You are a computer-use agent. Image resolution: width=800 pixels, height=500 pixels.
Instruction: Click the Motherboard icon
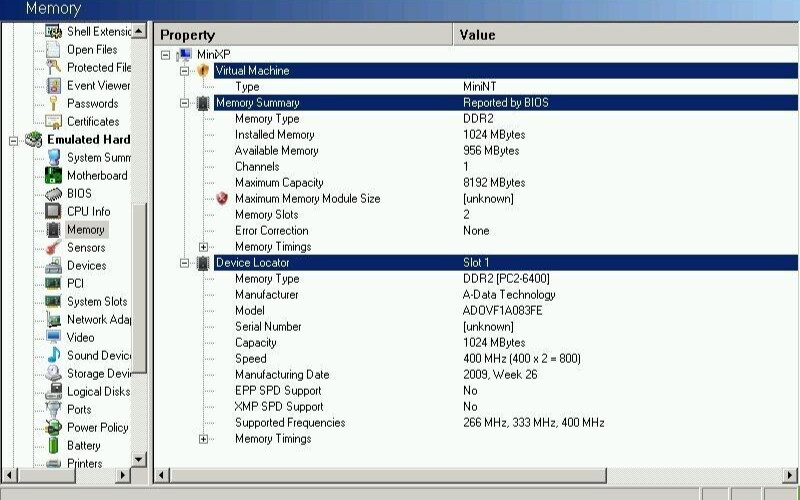[54, 176]
